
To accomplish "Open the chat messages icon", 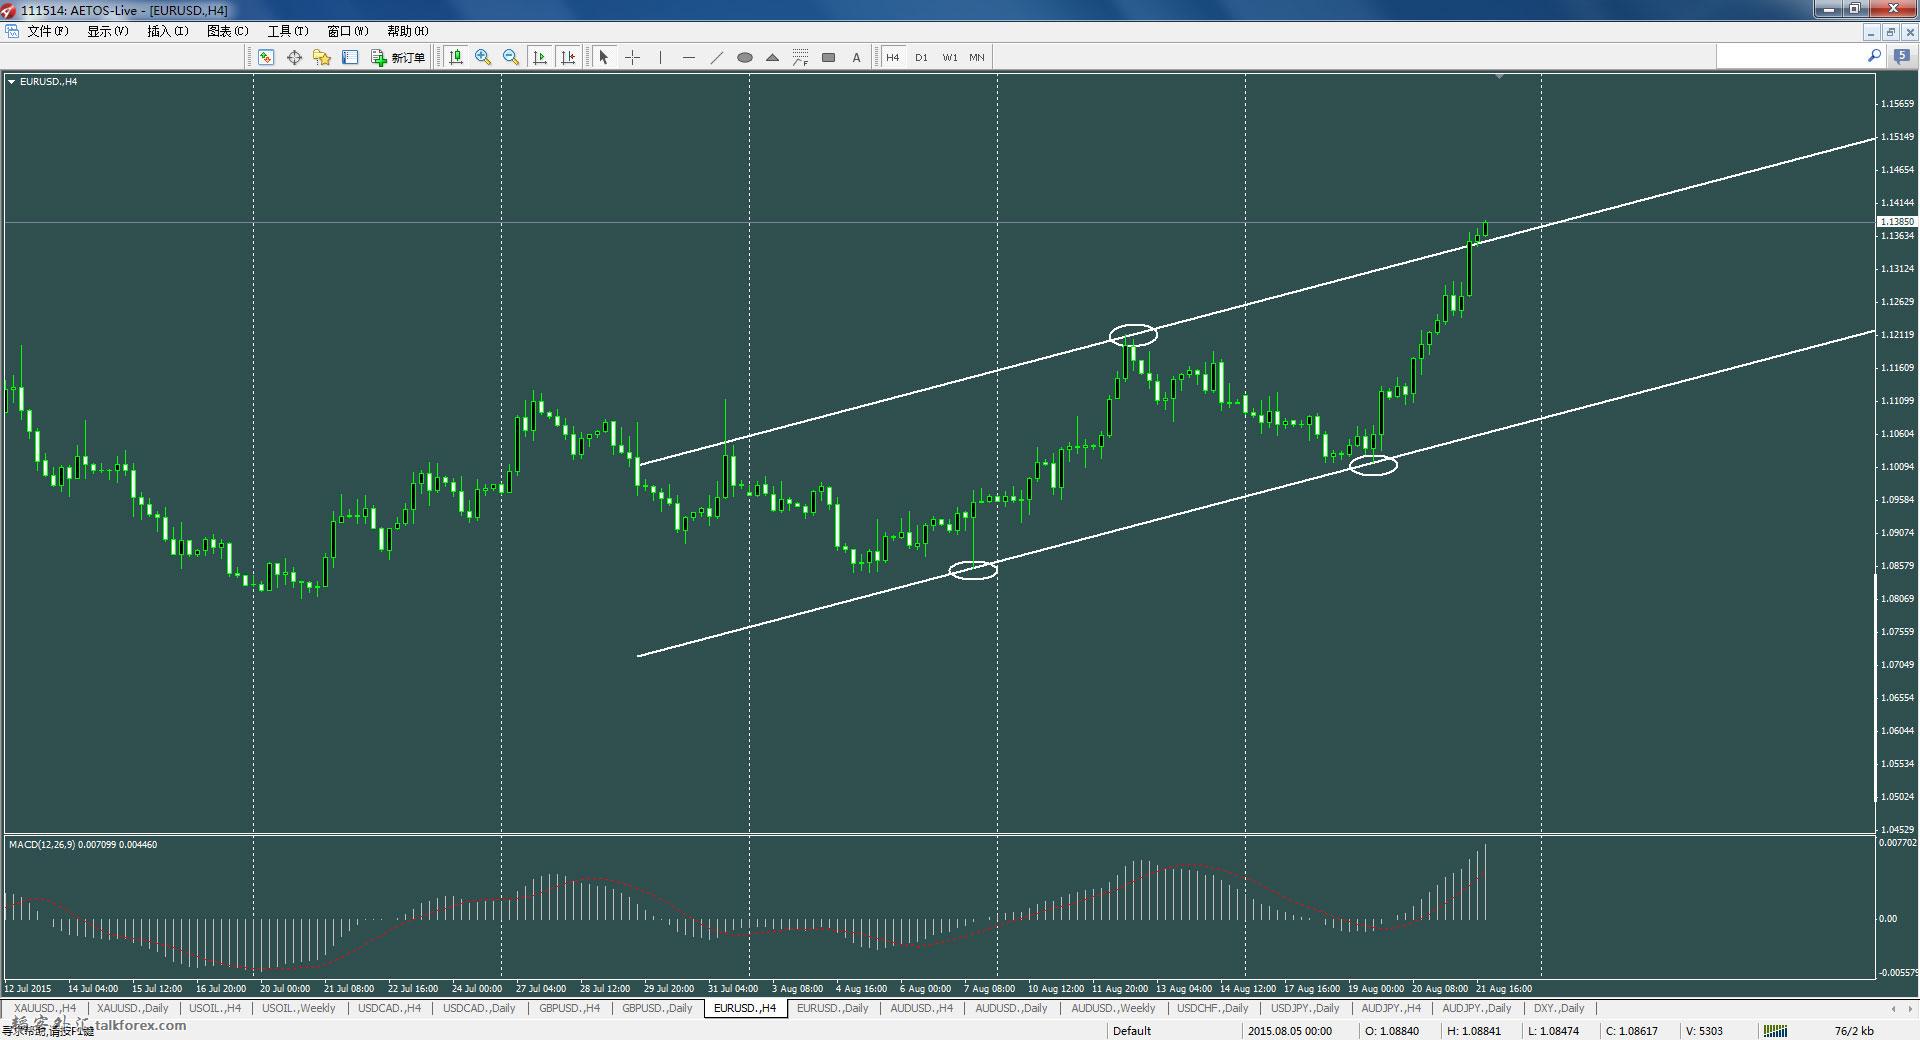I will pos(1901,57).
